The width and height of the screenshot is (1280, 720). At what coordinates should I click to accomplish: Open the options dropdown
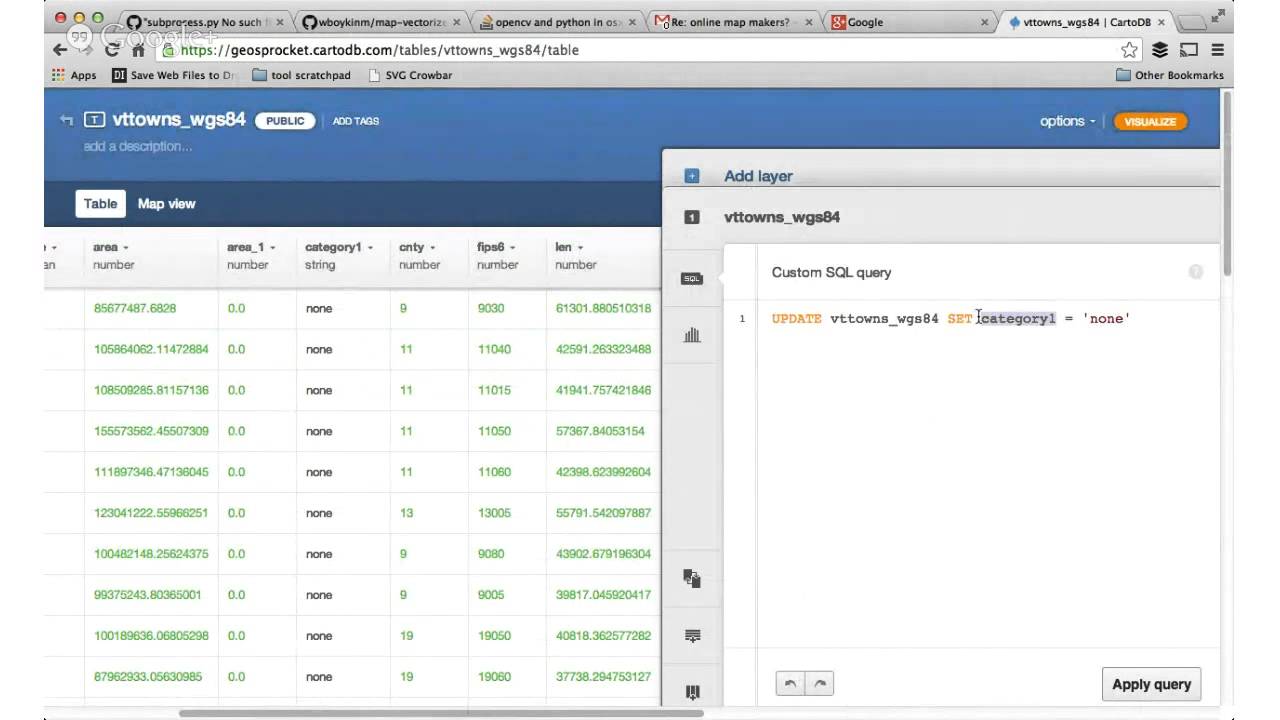pyautogui.click(x=1067, y=121)
